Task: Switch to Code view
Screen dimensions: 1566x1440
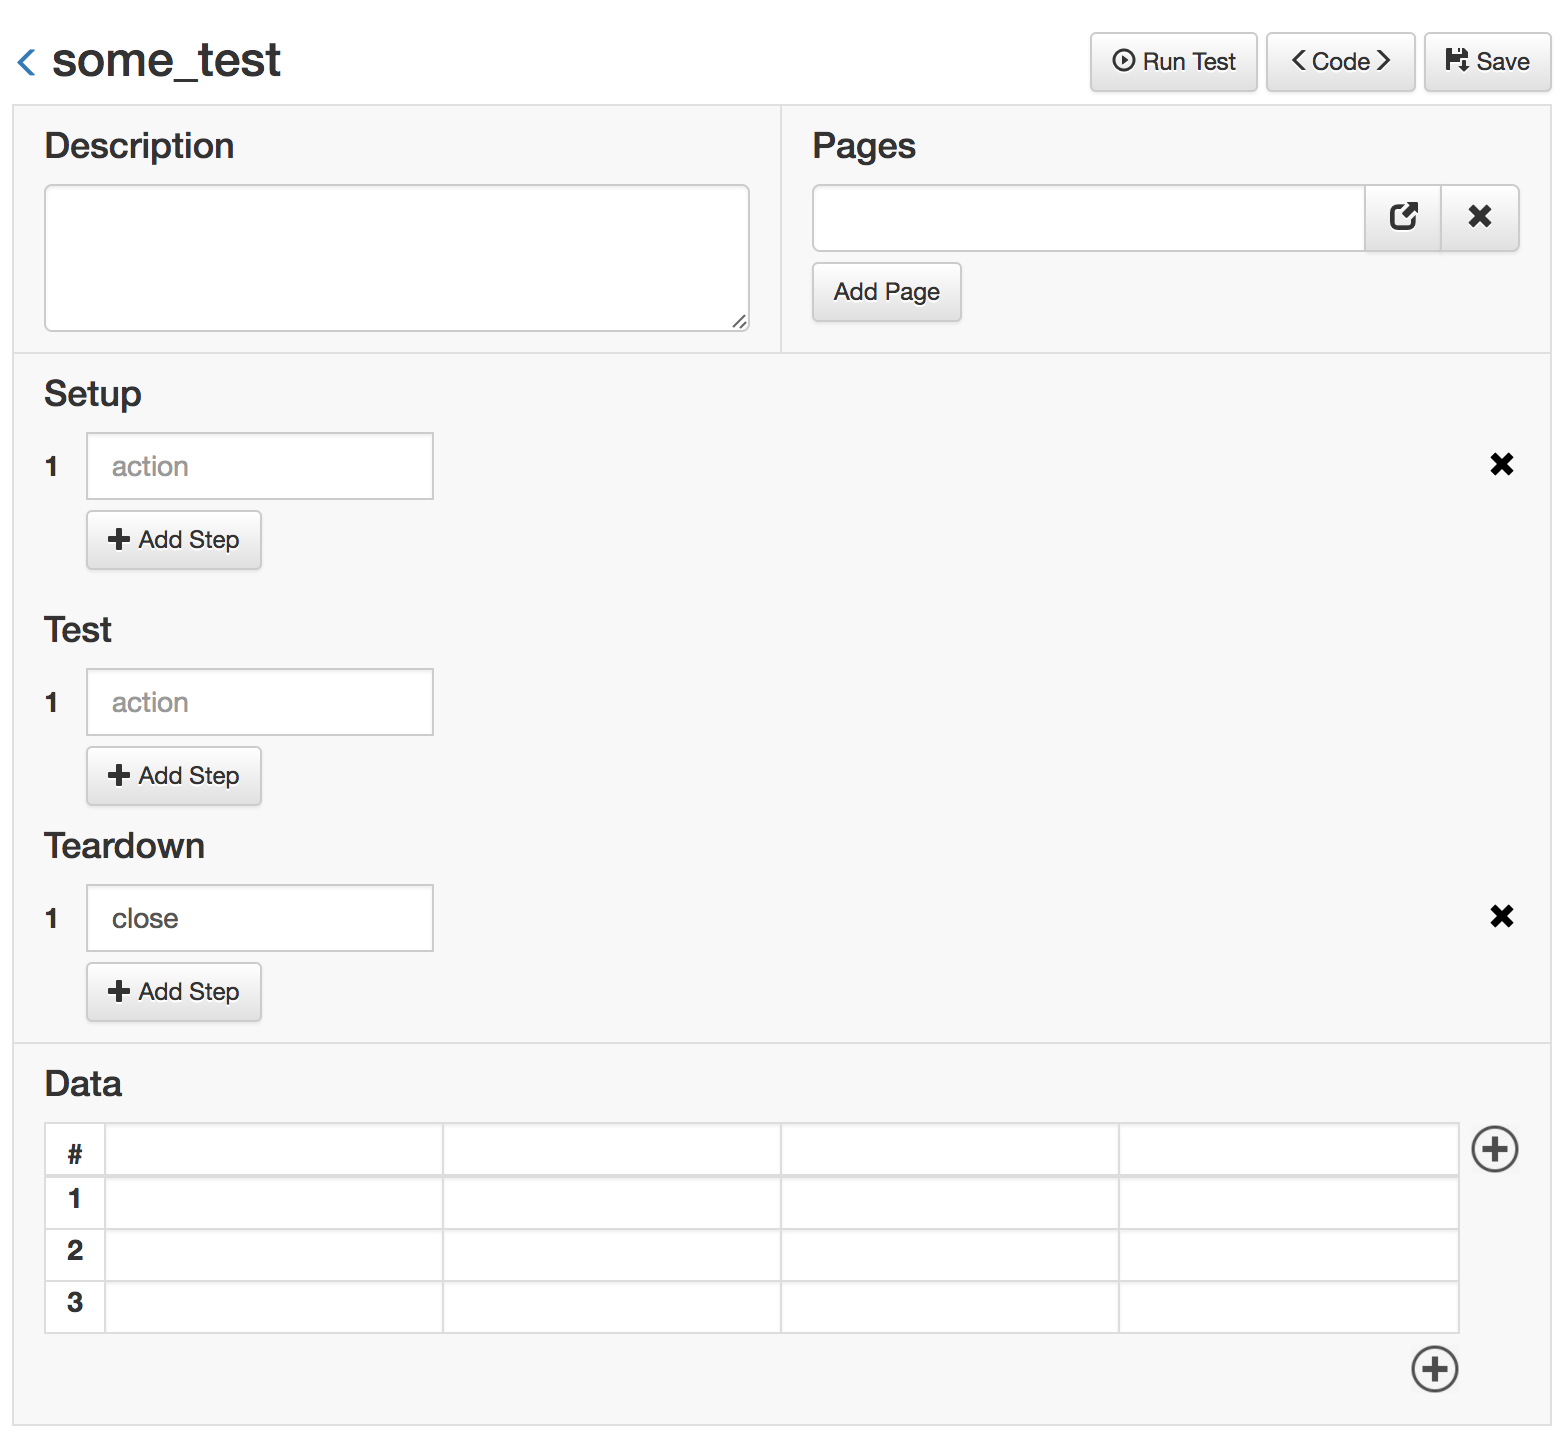Action: click(1340, 62)
